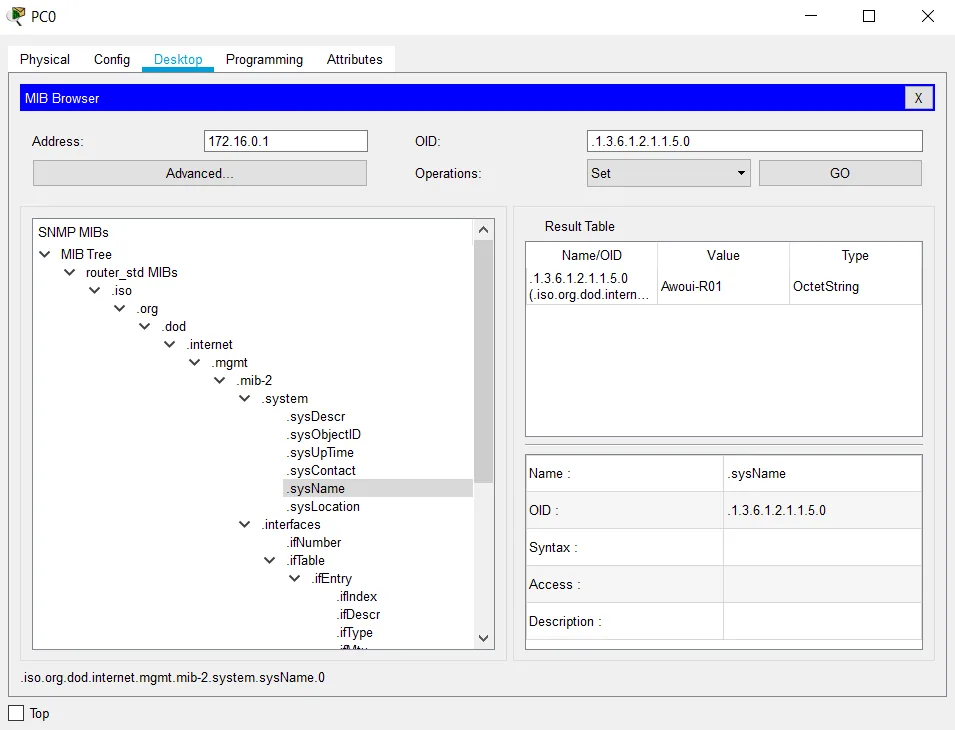The width and height of the screenshot is (955, 730).
Task: Collapse the .dod tree node
Action: [144, 326]
